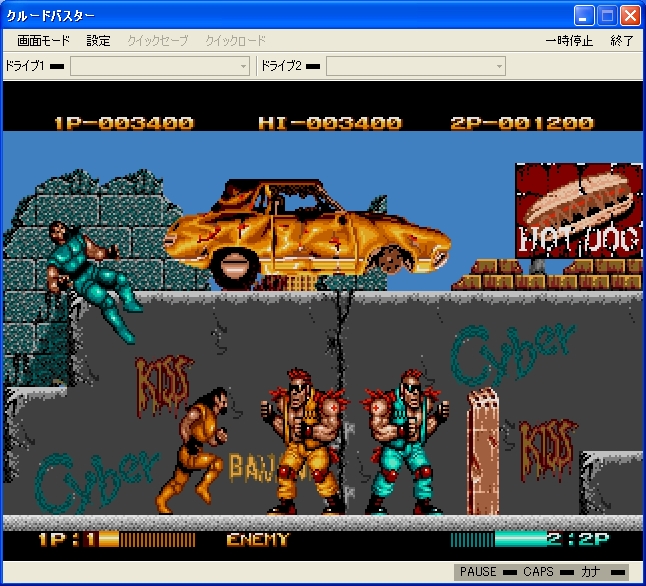
Task: Click the ENEMY label in game HUD
Action: [x=257, y=539]
